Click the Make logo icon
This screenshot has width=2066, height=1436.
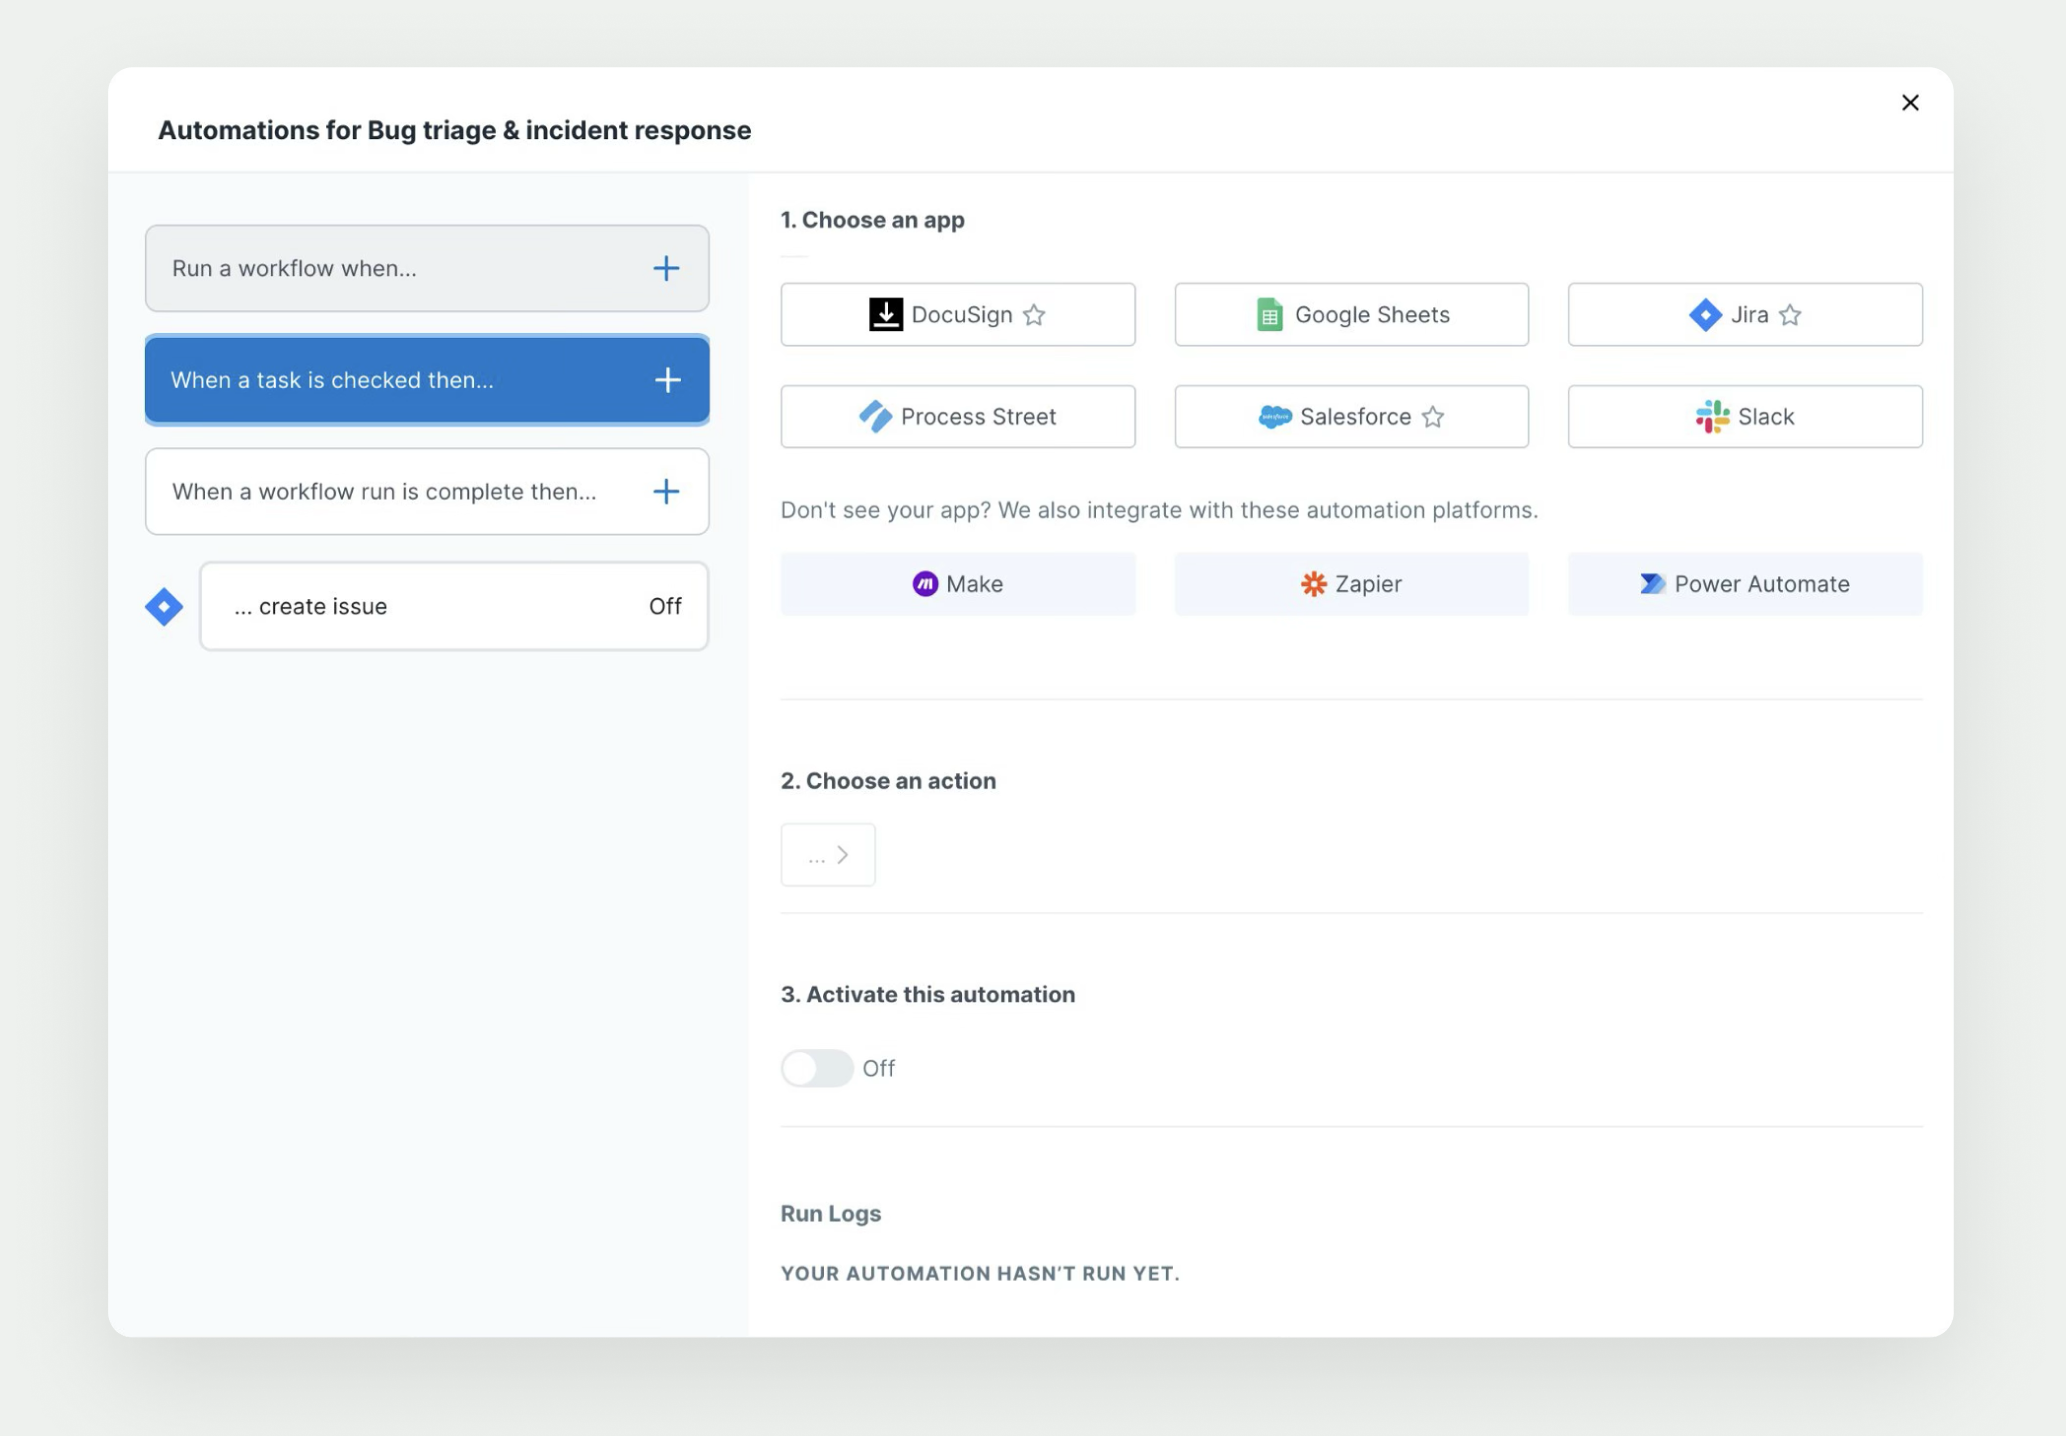tap(925, 584)
